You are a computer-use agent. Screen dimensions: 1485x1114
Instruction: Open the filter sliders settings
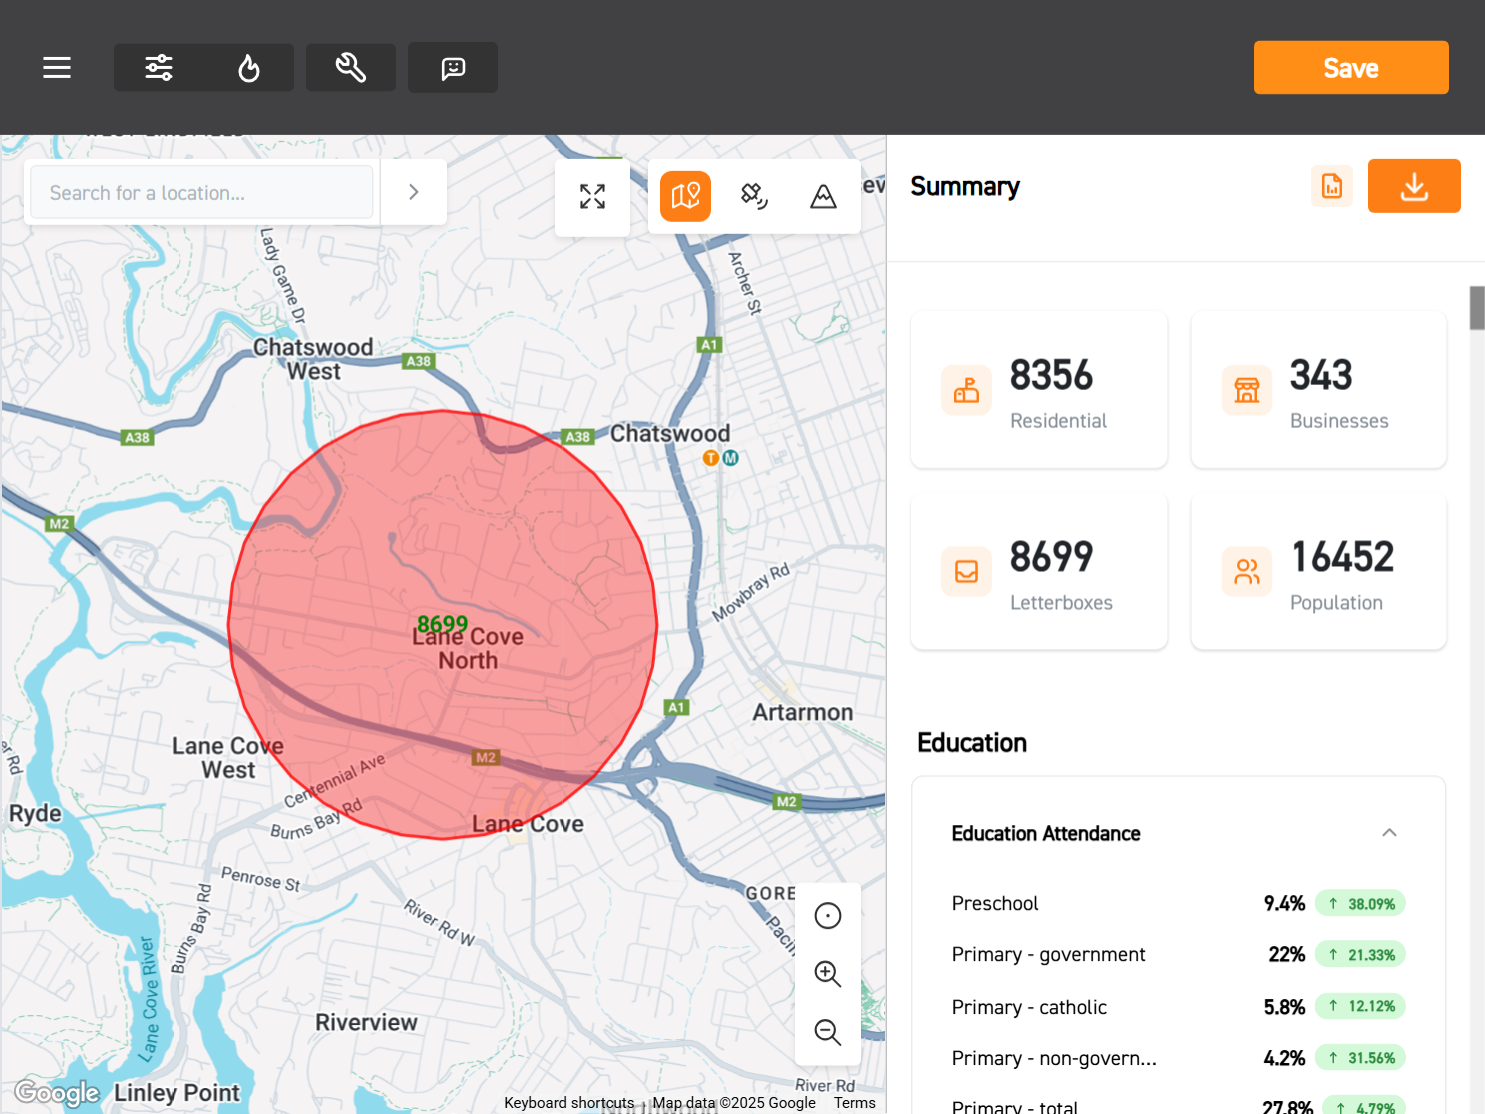(x=159, y=68)
